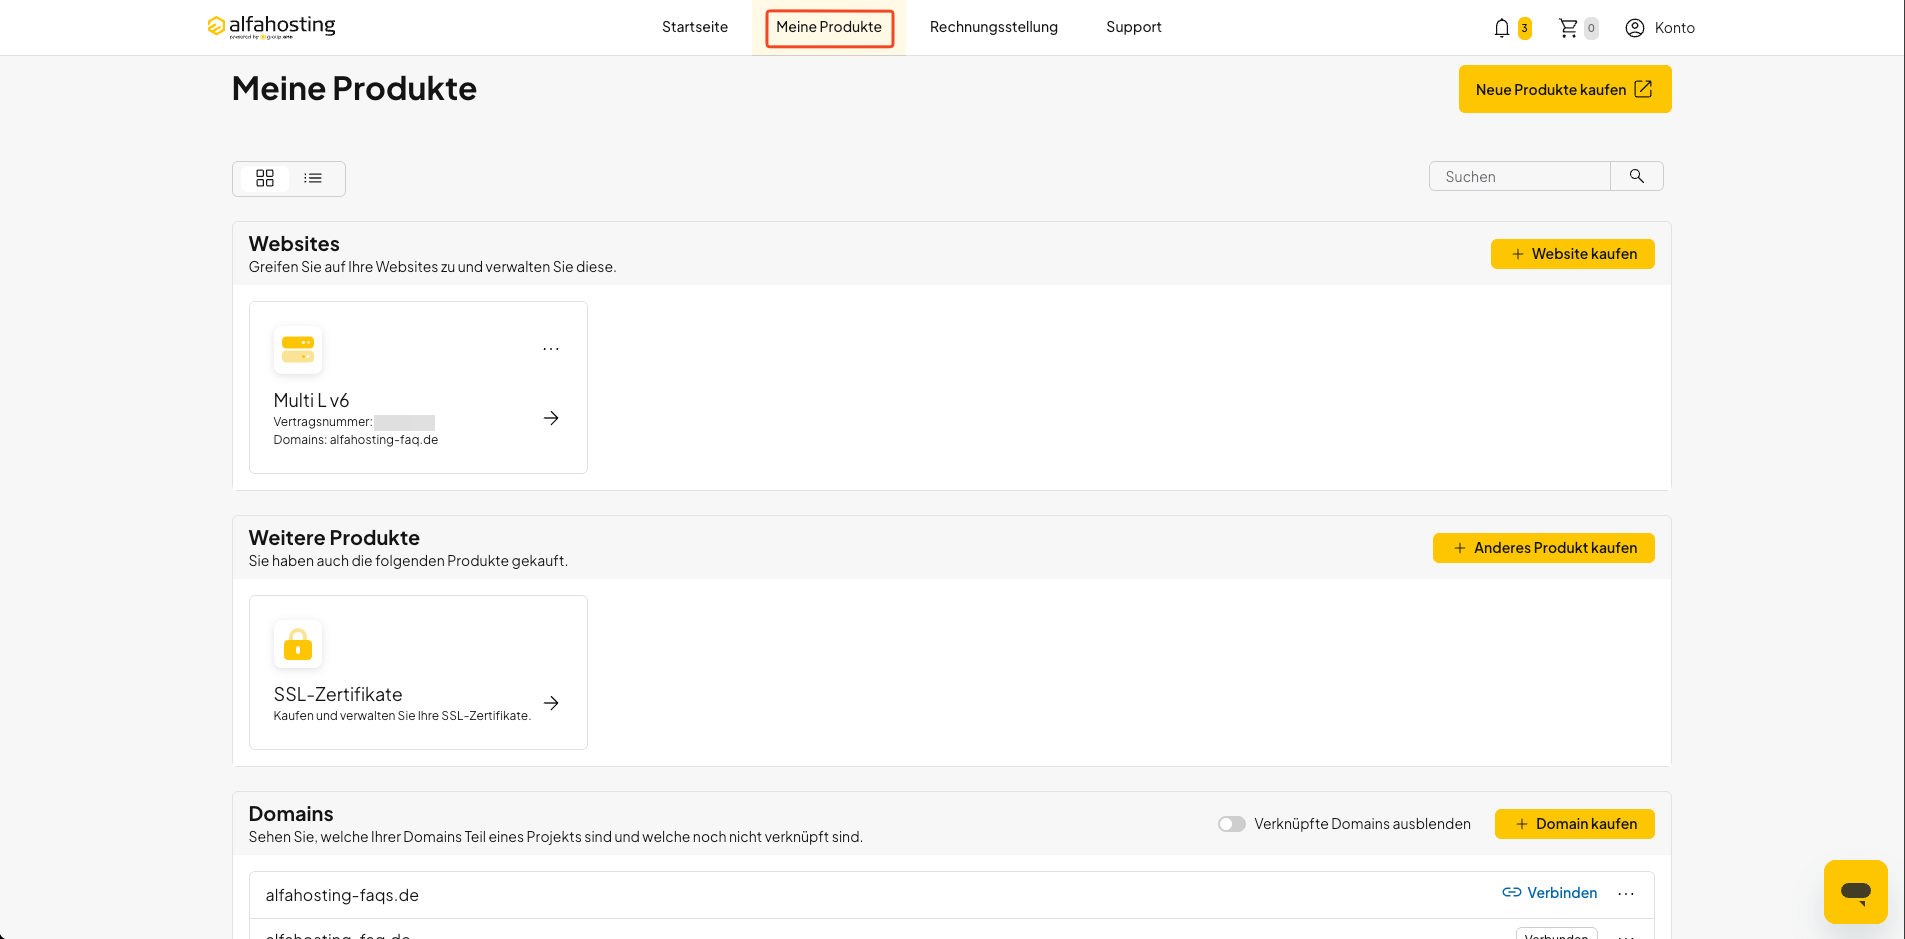Open three-dot menu for alfahosting-faqs.de
The height and width of the screenshot is (939, 1905).
(x=1626, y=894)
